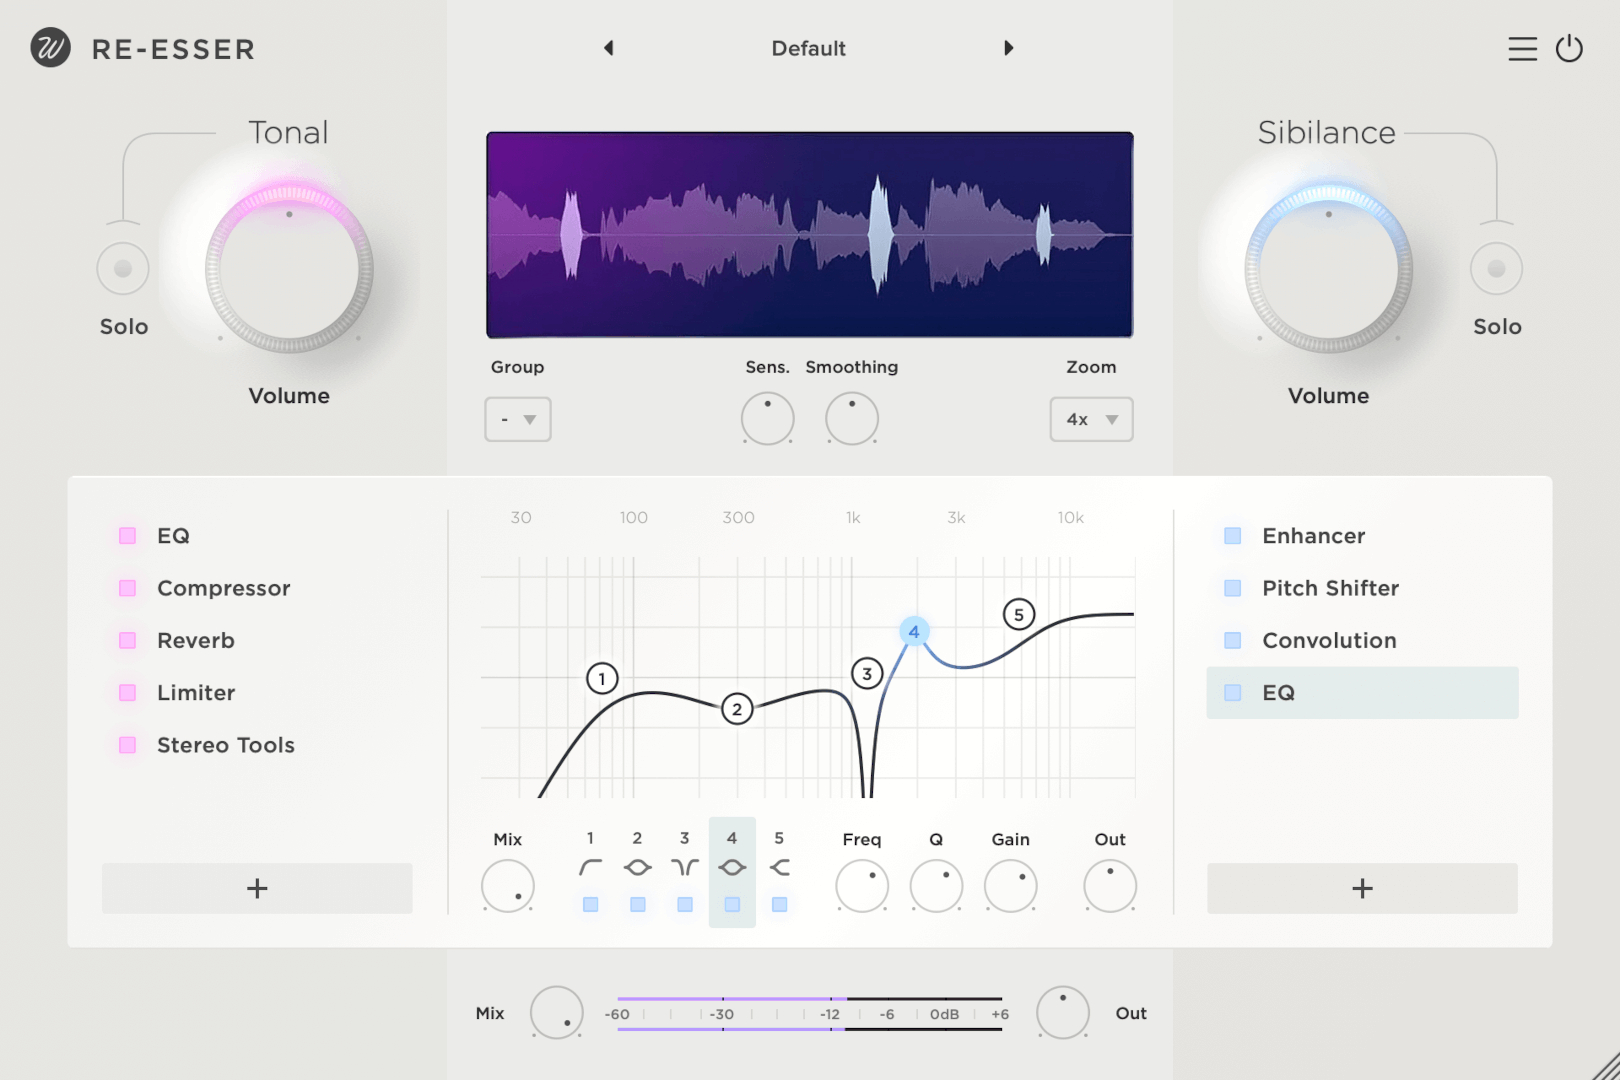Select EQ band node 4 on the curve
Image resolution: width=1620 pixels, height=1080 pixels.
(x=913, y=631)
